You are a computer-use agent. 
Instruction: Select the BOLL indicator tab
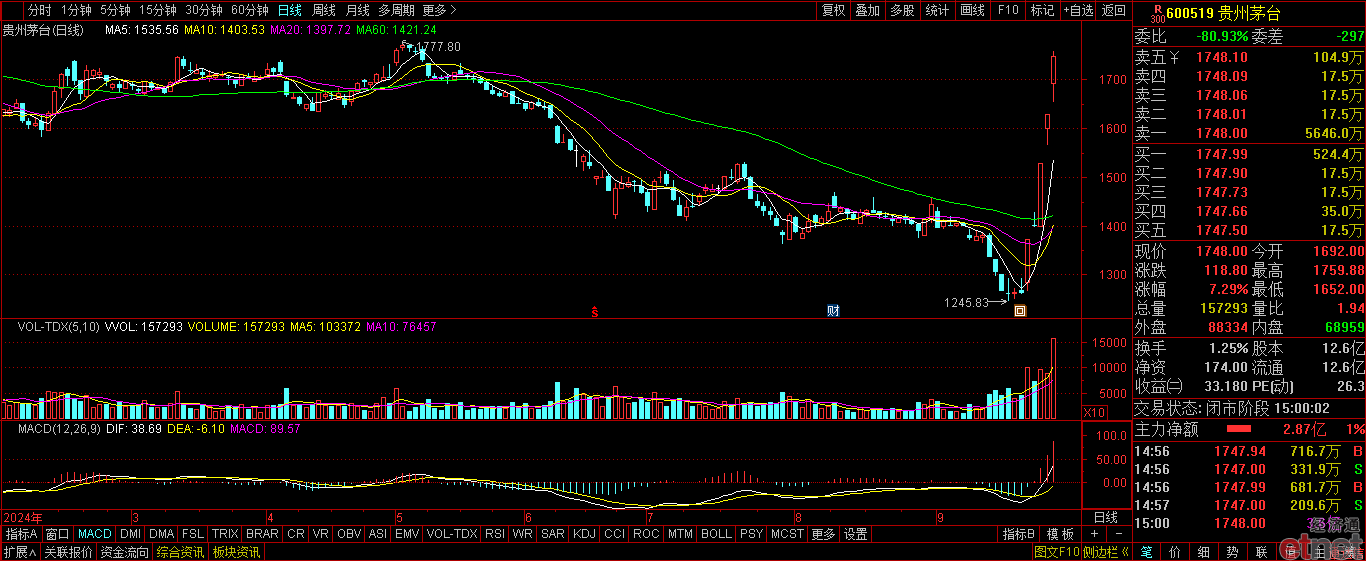click(x=716, y=534)
